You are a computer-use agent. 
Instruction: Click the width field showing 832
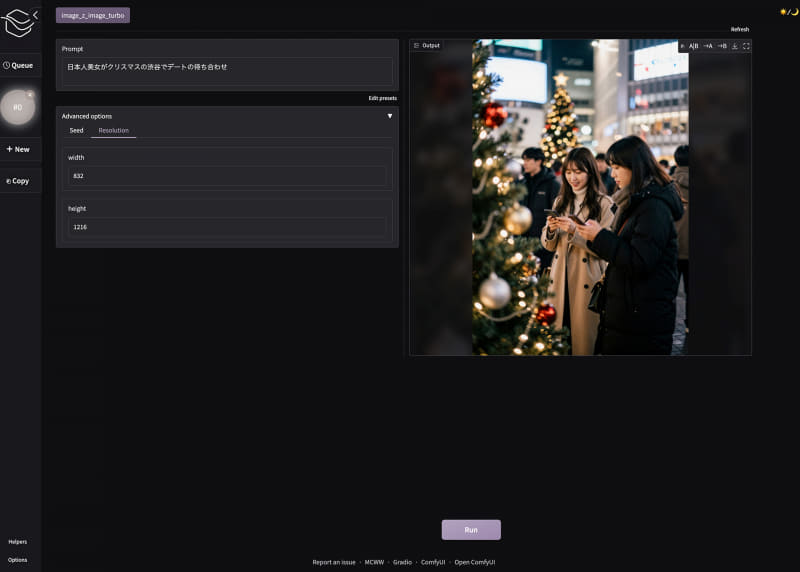click(x=227, y=176)
